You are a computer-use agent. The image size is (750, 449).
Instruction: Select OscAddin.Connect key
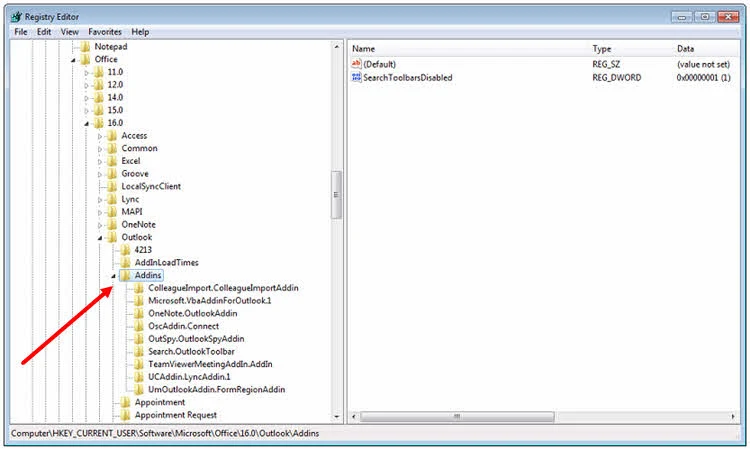pyautogui.click(x=184, y=326)
